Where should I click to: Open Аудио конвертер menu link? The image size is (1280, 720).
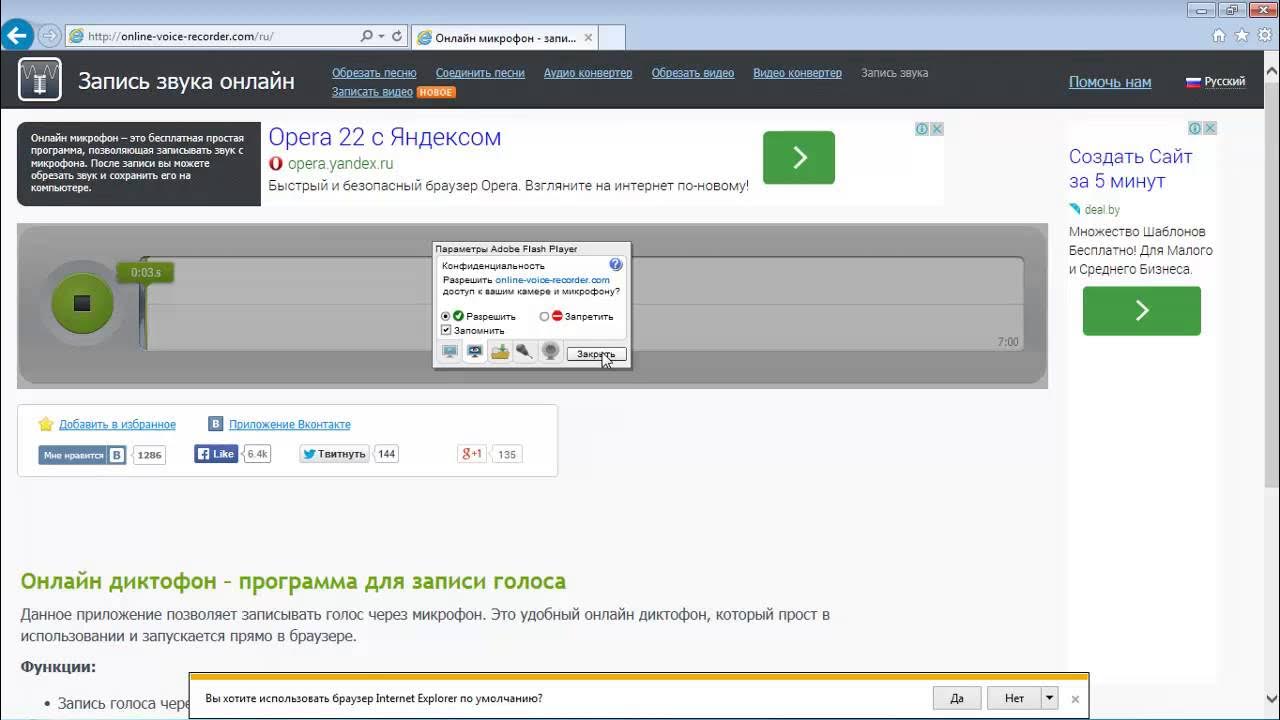tap(588, 73)
